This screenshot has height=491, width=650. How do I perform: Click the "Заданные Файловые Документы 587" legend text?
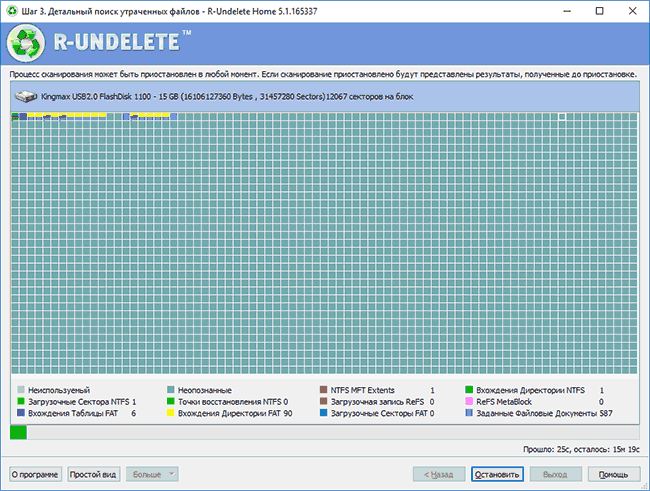pos(544,413)
